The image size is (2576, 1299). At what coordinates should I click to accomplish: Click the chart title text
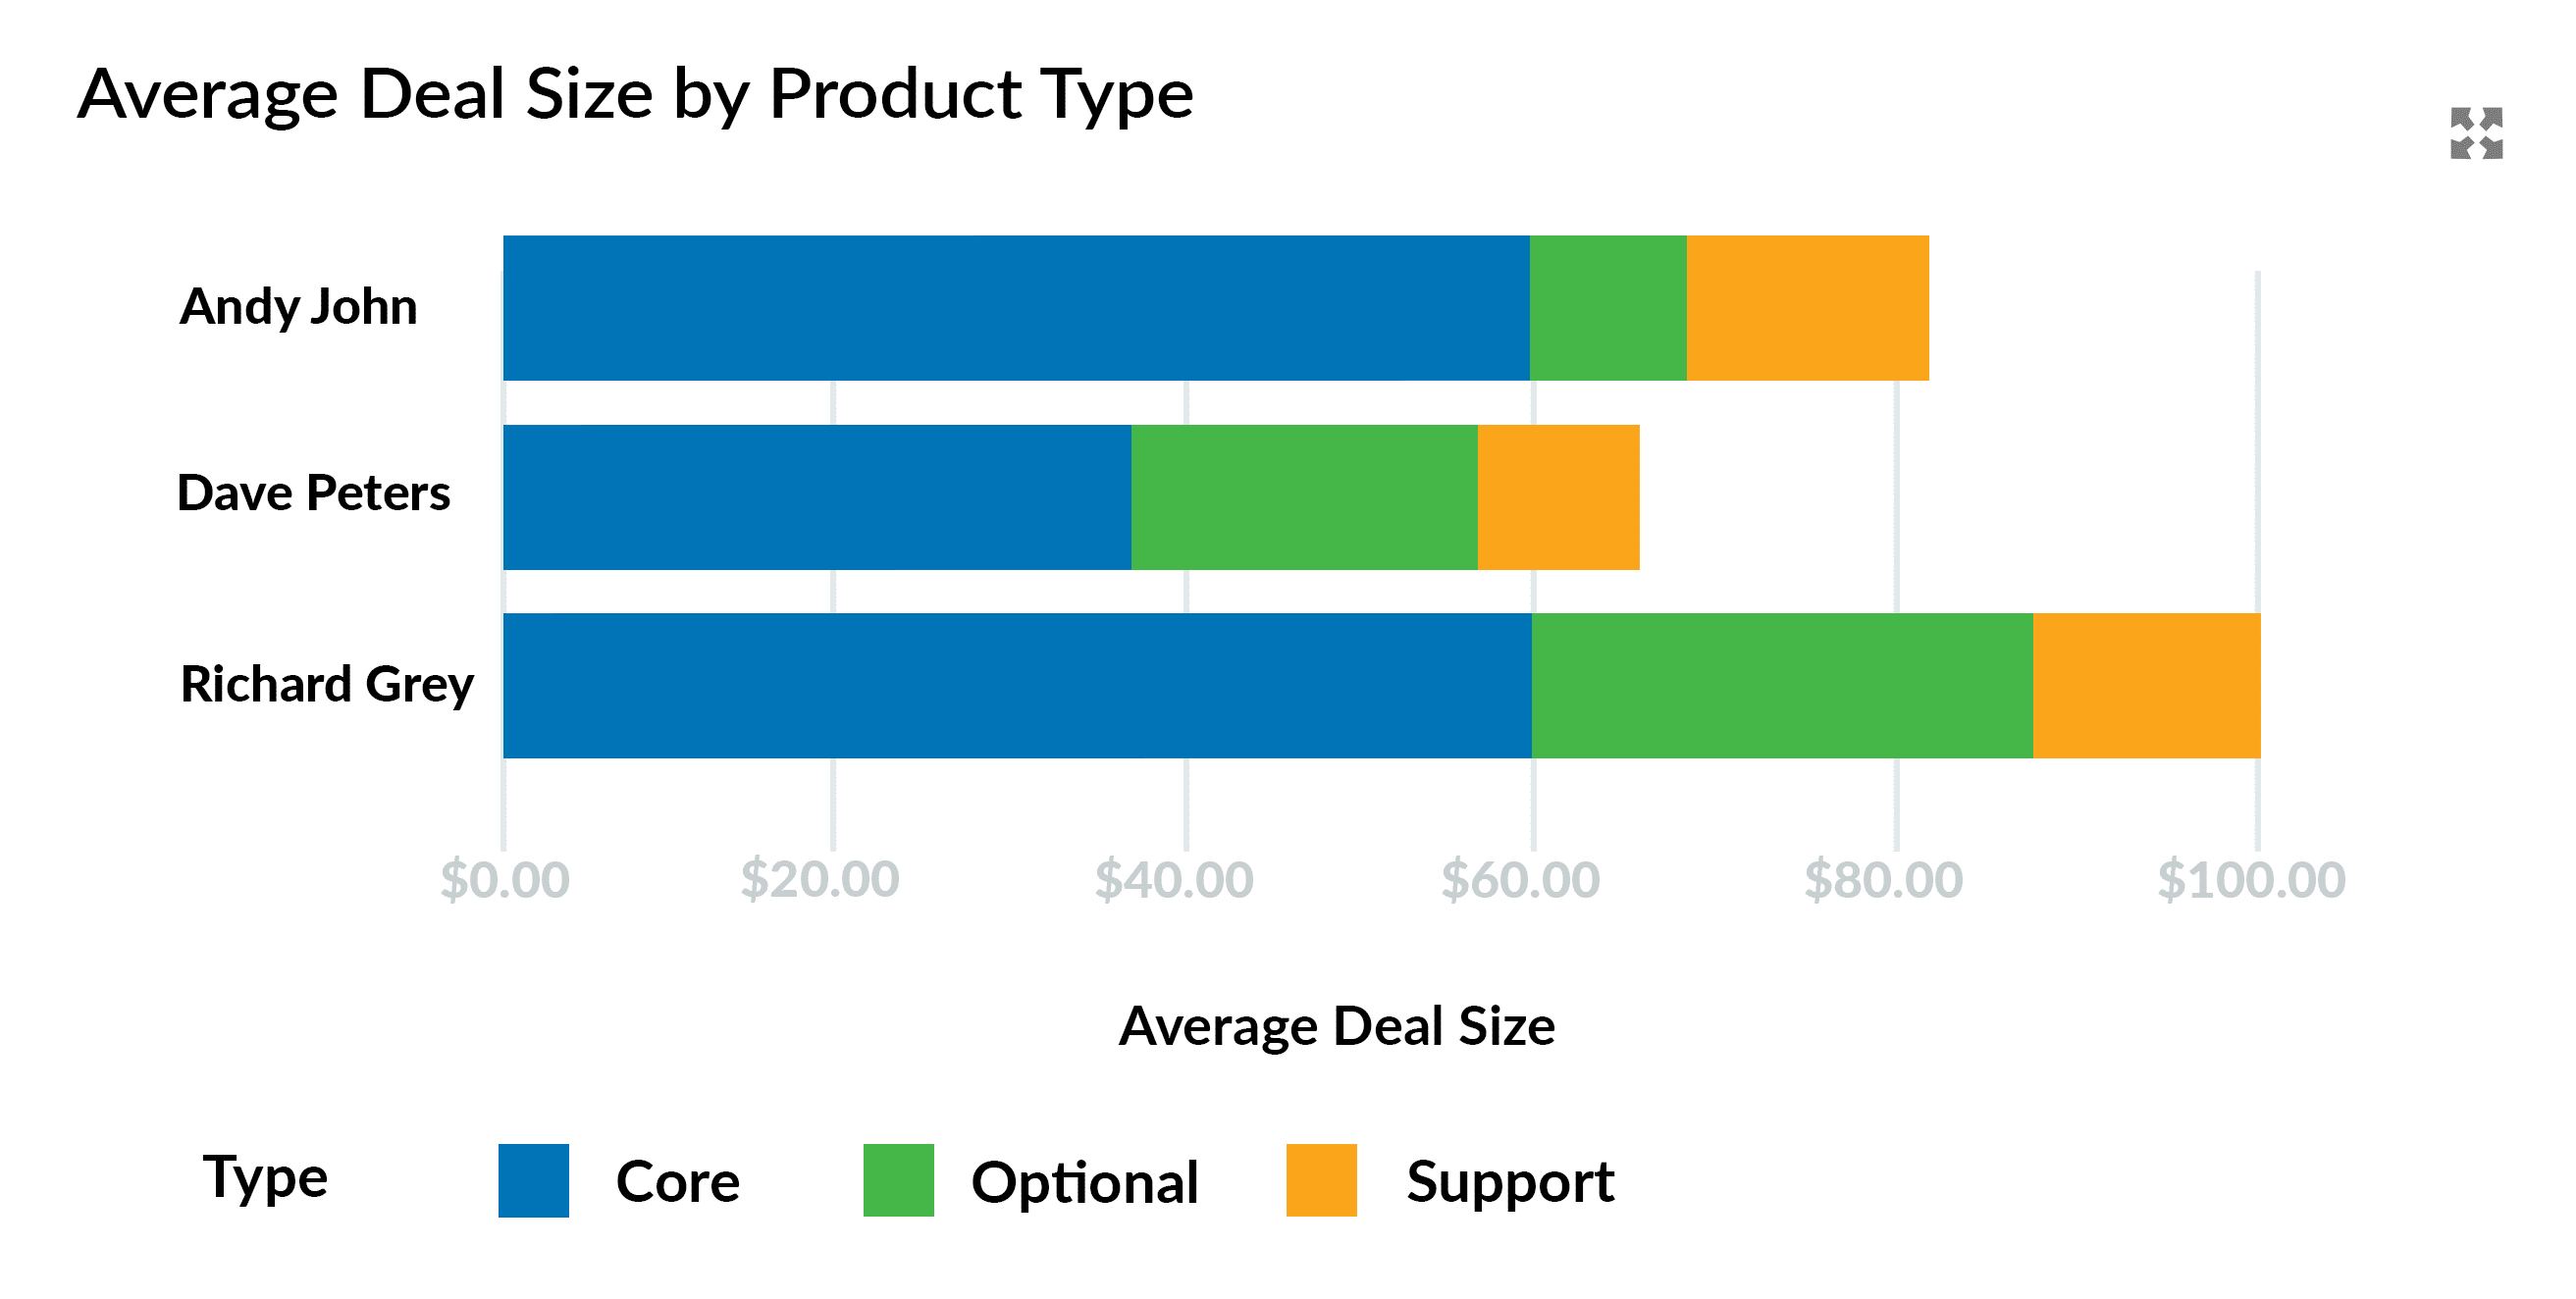click(x=635, y=94)
